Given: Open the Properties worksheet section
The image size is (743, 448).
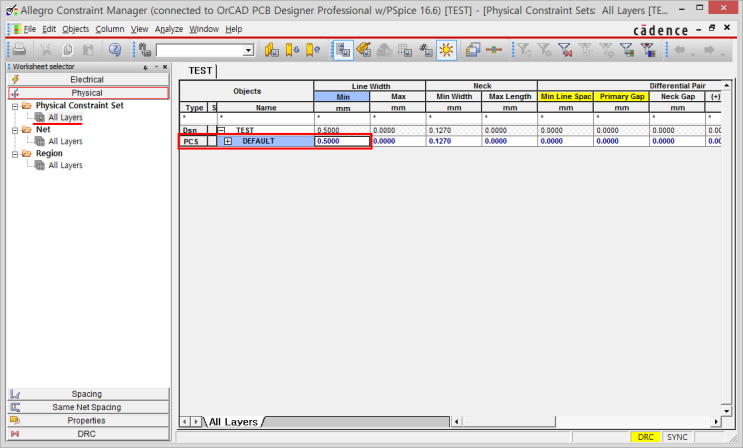Looking at the screenshot, I should tap(89, 421).
